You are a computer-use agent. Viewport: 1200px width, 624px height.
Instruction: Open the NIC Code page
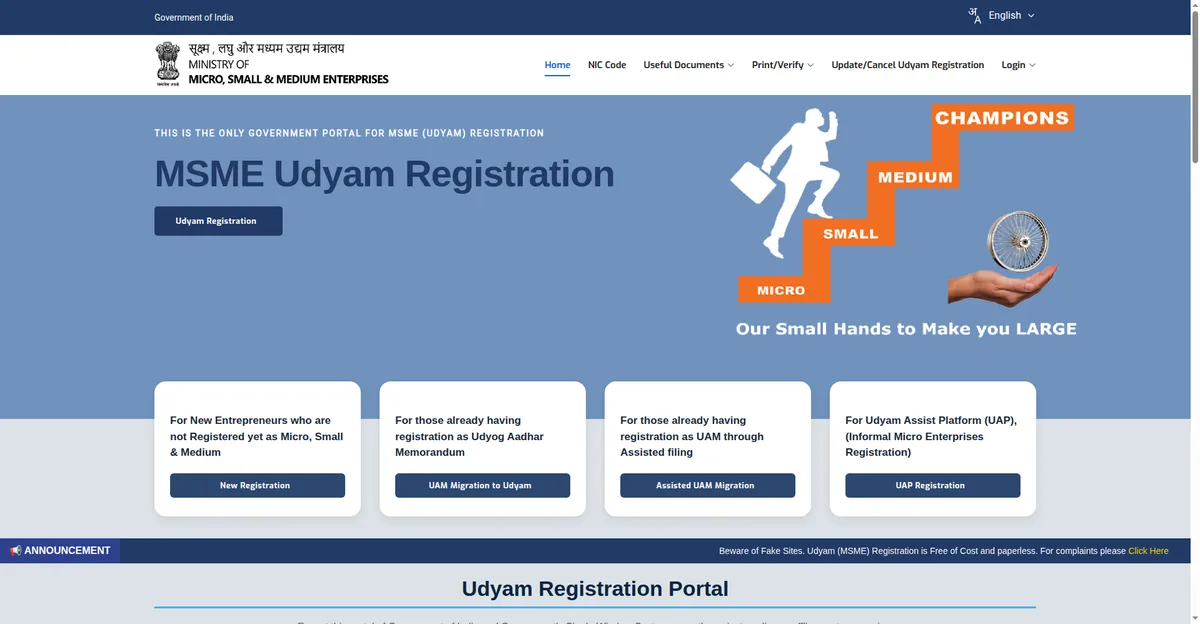(x=607, y=65)
